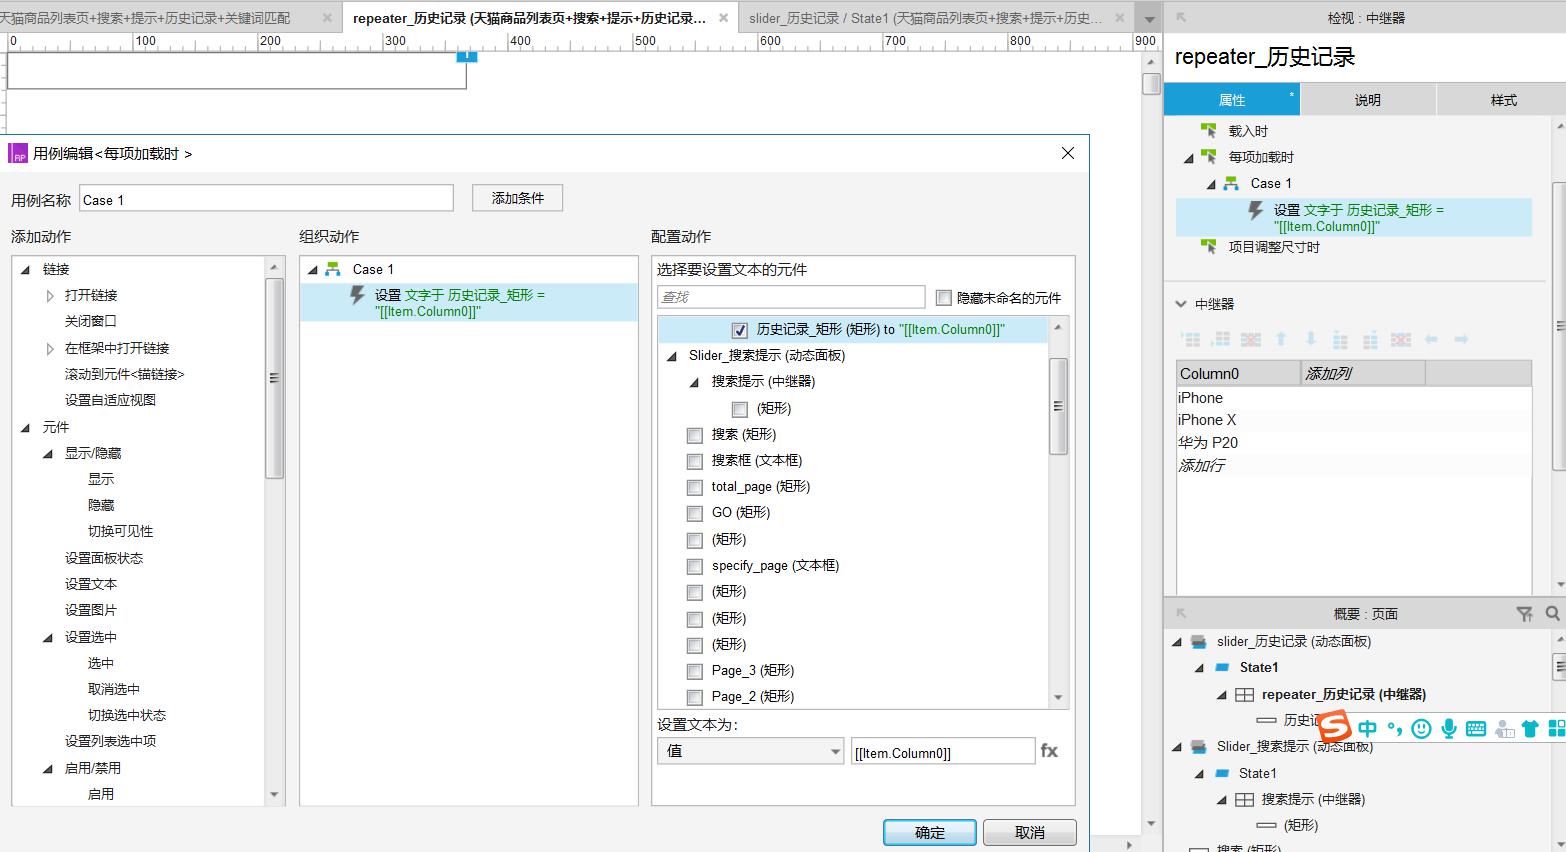The height and width of the screenshot is (852, 1566).
Task: Open the Sogou soft keyboard icon
Action: pyautogui.click(x=1475, y=729)
